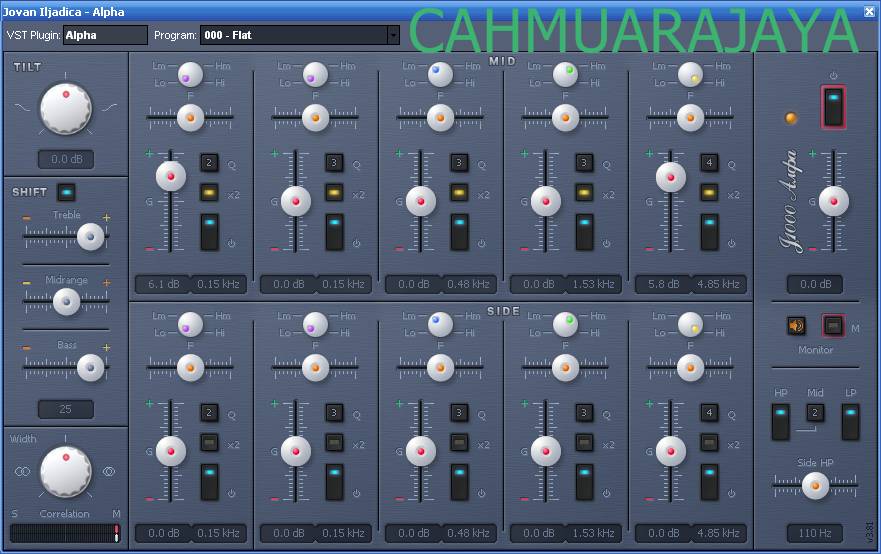Click Side band 1 filter type selector knob

coord(190,324)
